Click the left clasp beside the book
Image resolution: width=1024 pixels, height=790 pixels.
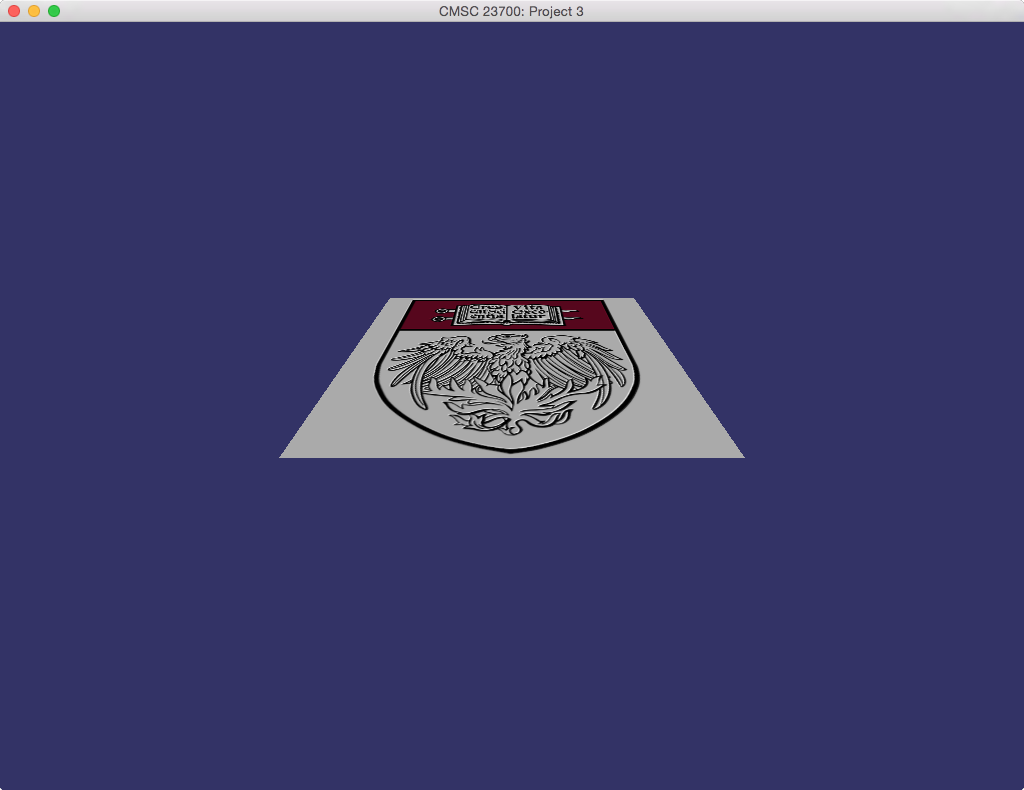443,316
